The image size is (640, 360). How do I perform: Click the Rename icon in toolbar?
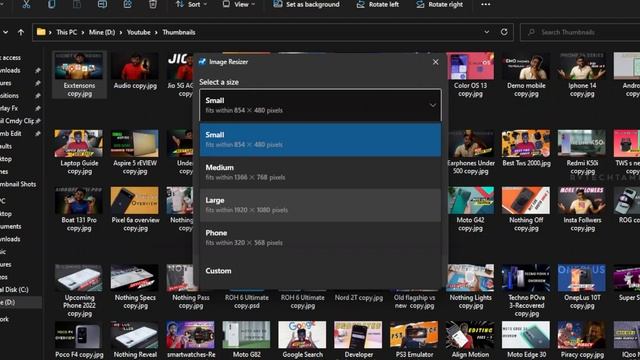(x=102, y=4)
